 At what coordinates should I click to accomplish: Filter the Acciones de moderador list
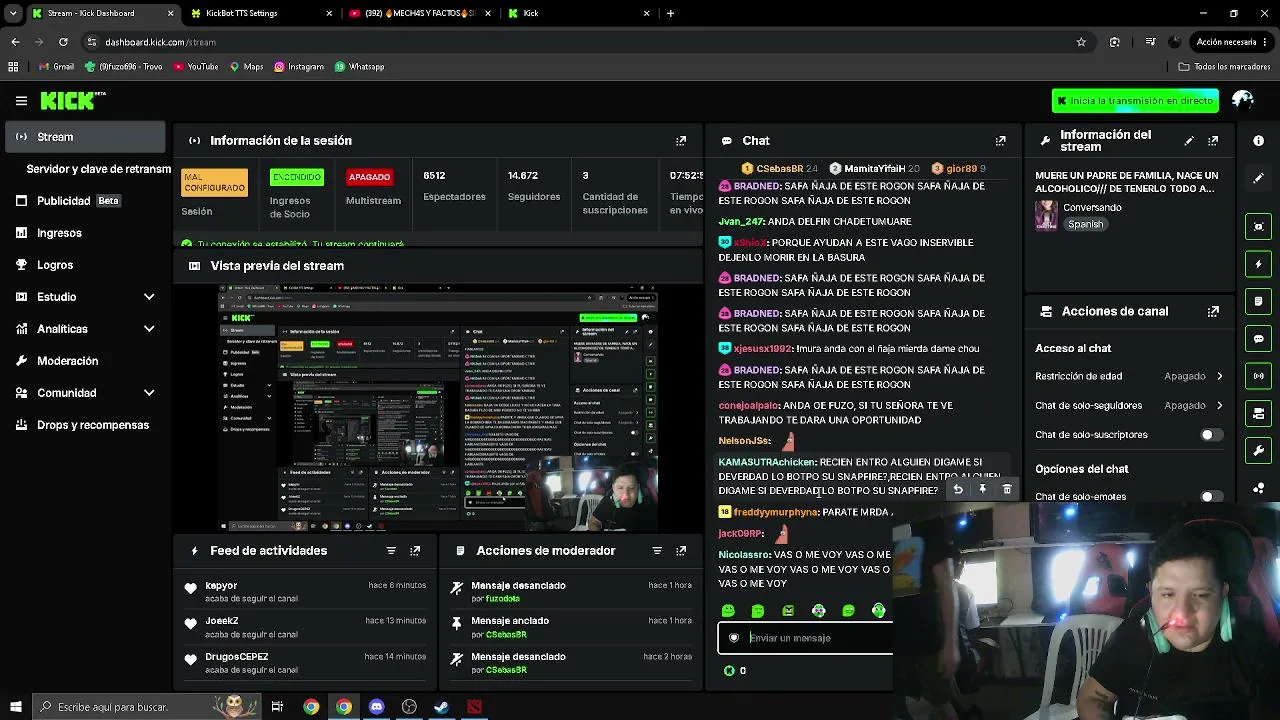657,551
